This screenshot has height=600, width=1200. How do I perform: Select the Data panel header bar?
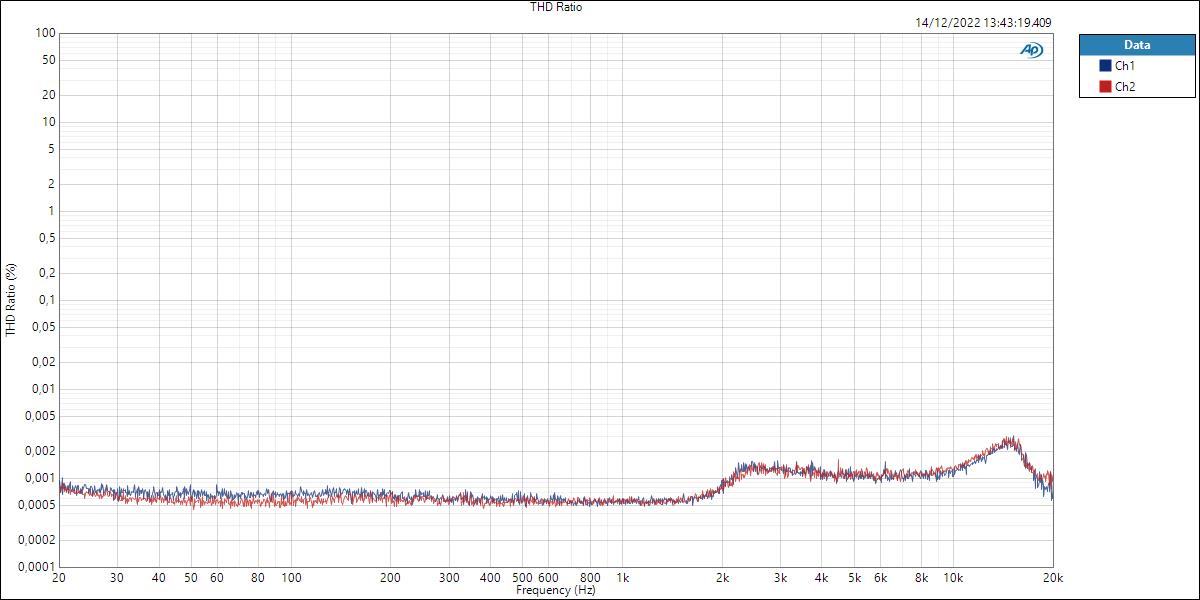click(x=1138, y=44)
